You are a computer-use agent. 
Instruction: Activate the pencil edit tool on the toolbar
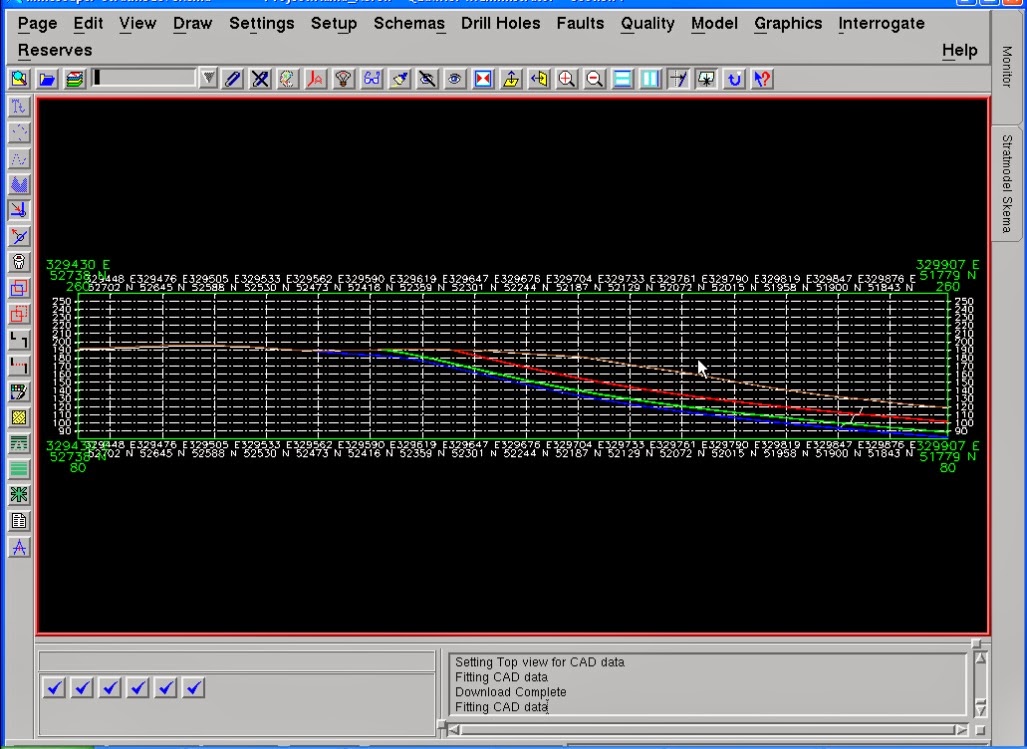pyautogui.click(x=234, y=78)
